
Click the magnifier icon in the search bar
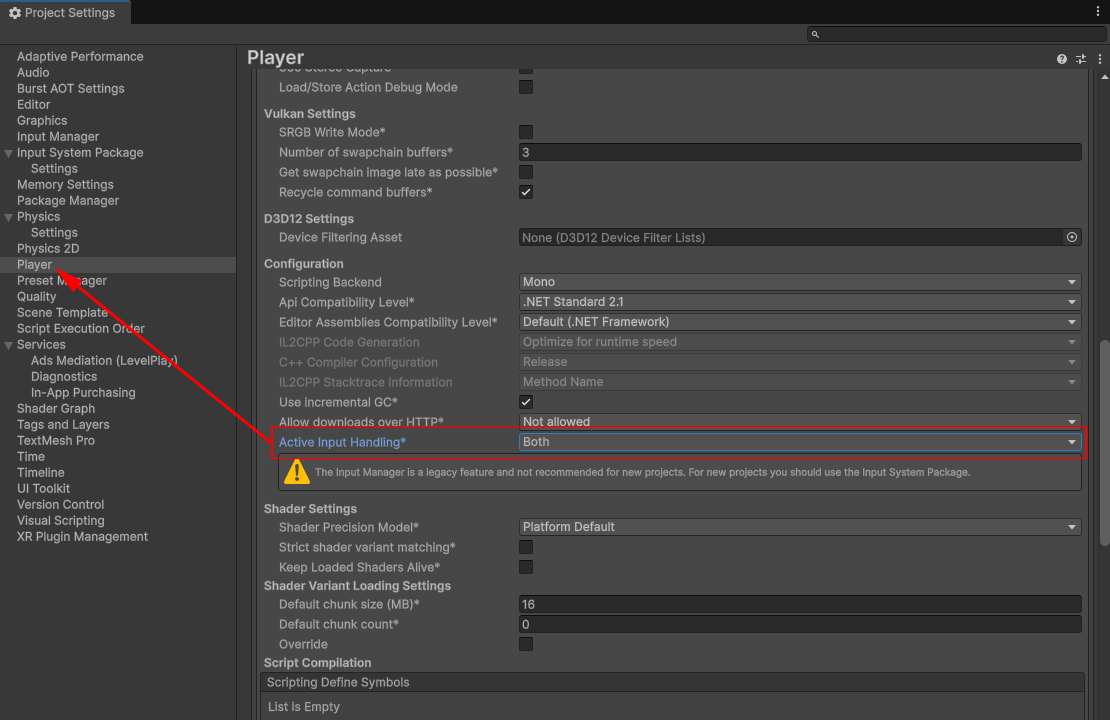(x=817, y=33)
